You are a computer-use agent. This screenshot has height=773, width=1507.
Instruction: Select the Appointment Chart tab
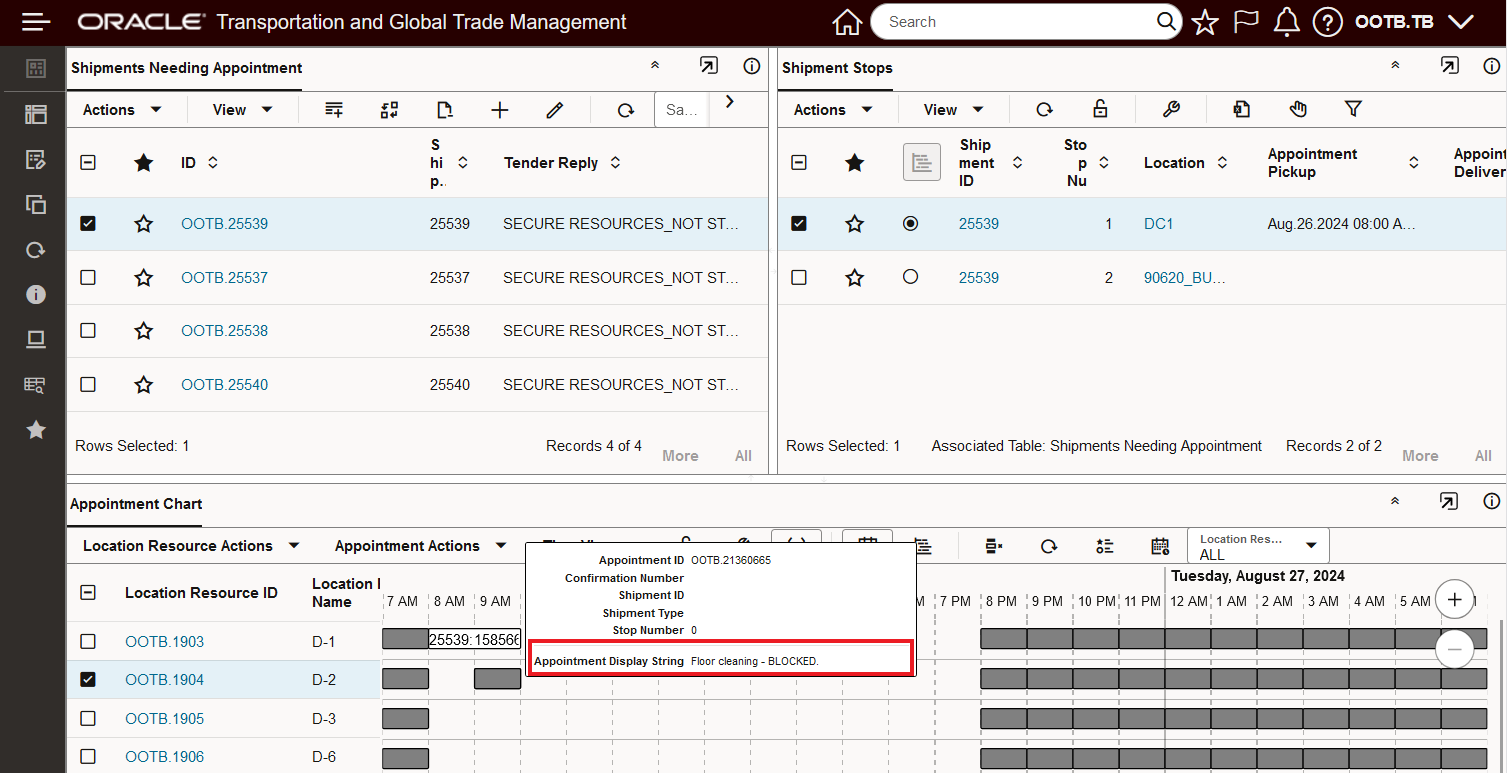pyautogui.click(x=136, y=504)
